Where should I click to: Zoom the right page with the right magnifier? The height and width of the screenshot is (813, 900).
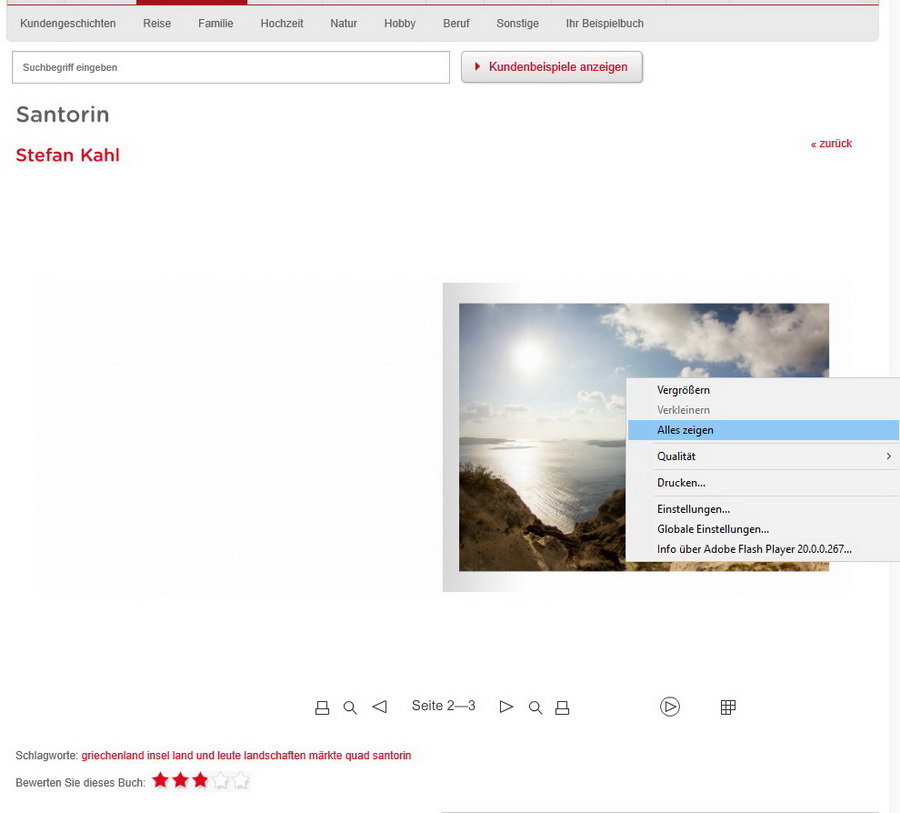pos(535,707)
